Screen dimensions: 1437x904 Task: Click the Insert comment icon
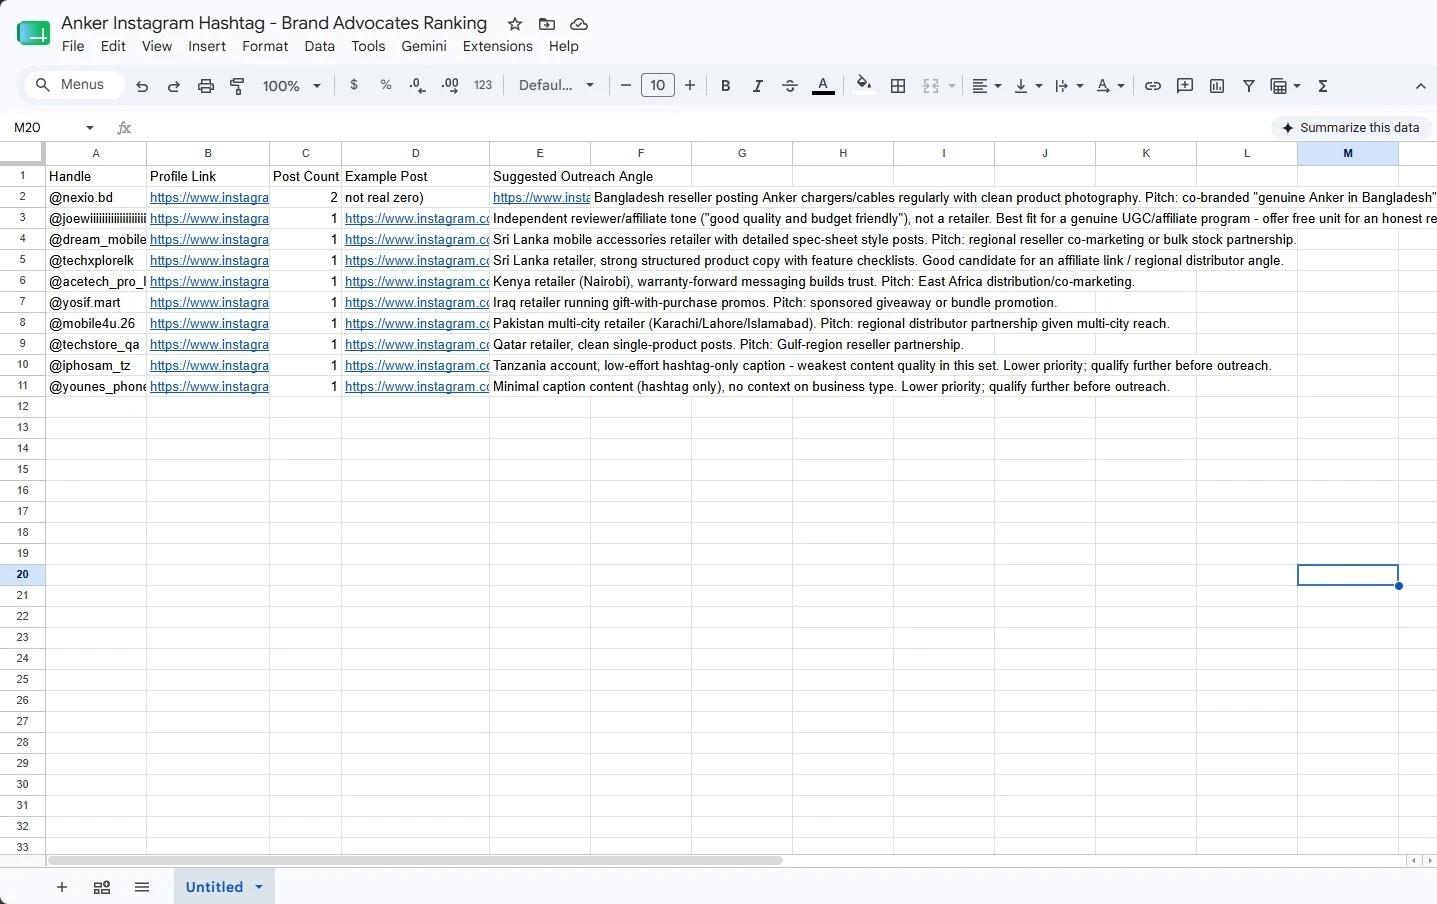tap(1185, 86)
